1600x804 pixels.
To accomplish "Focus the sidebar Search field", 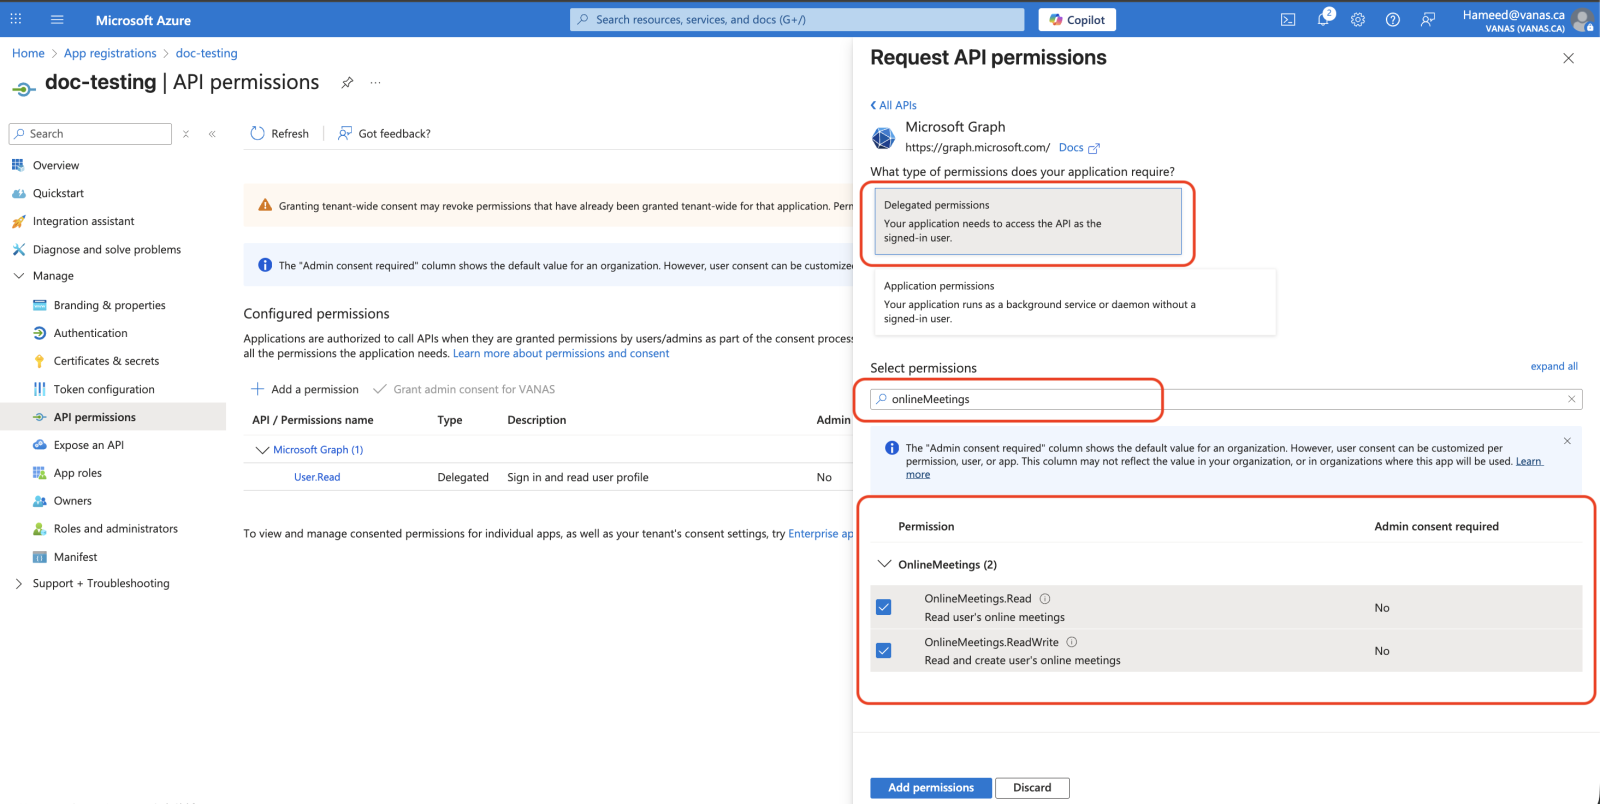I will coord(90,134).
